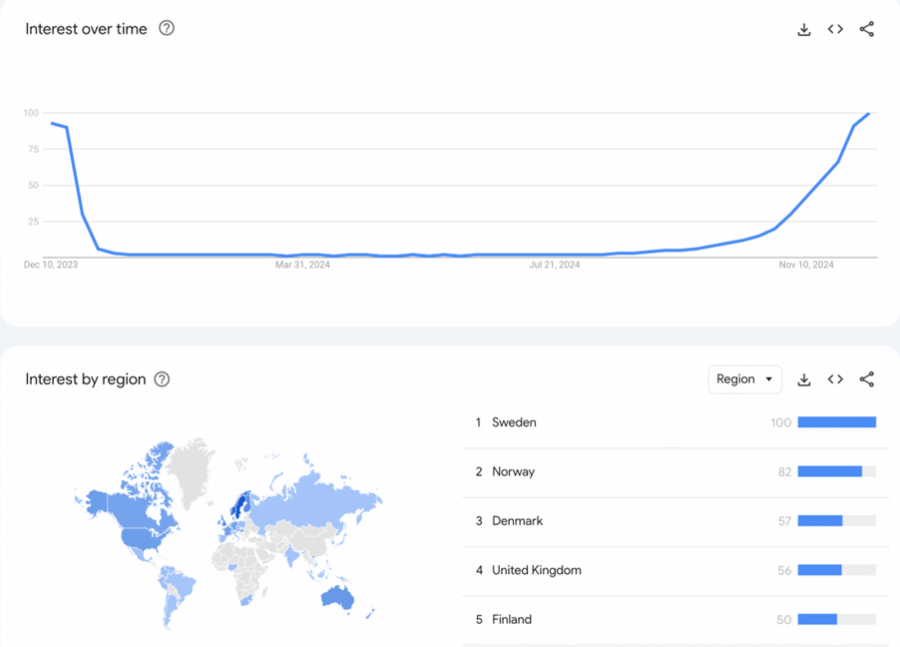900x647 pixels.
Task: Open embed code for Interest over time
Action: point(835,29)
